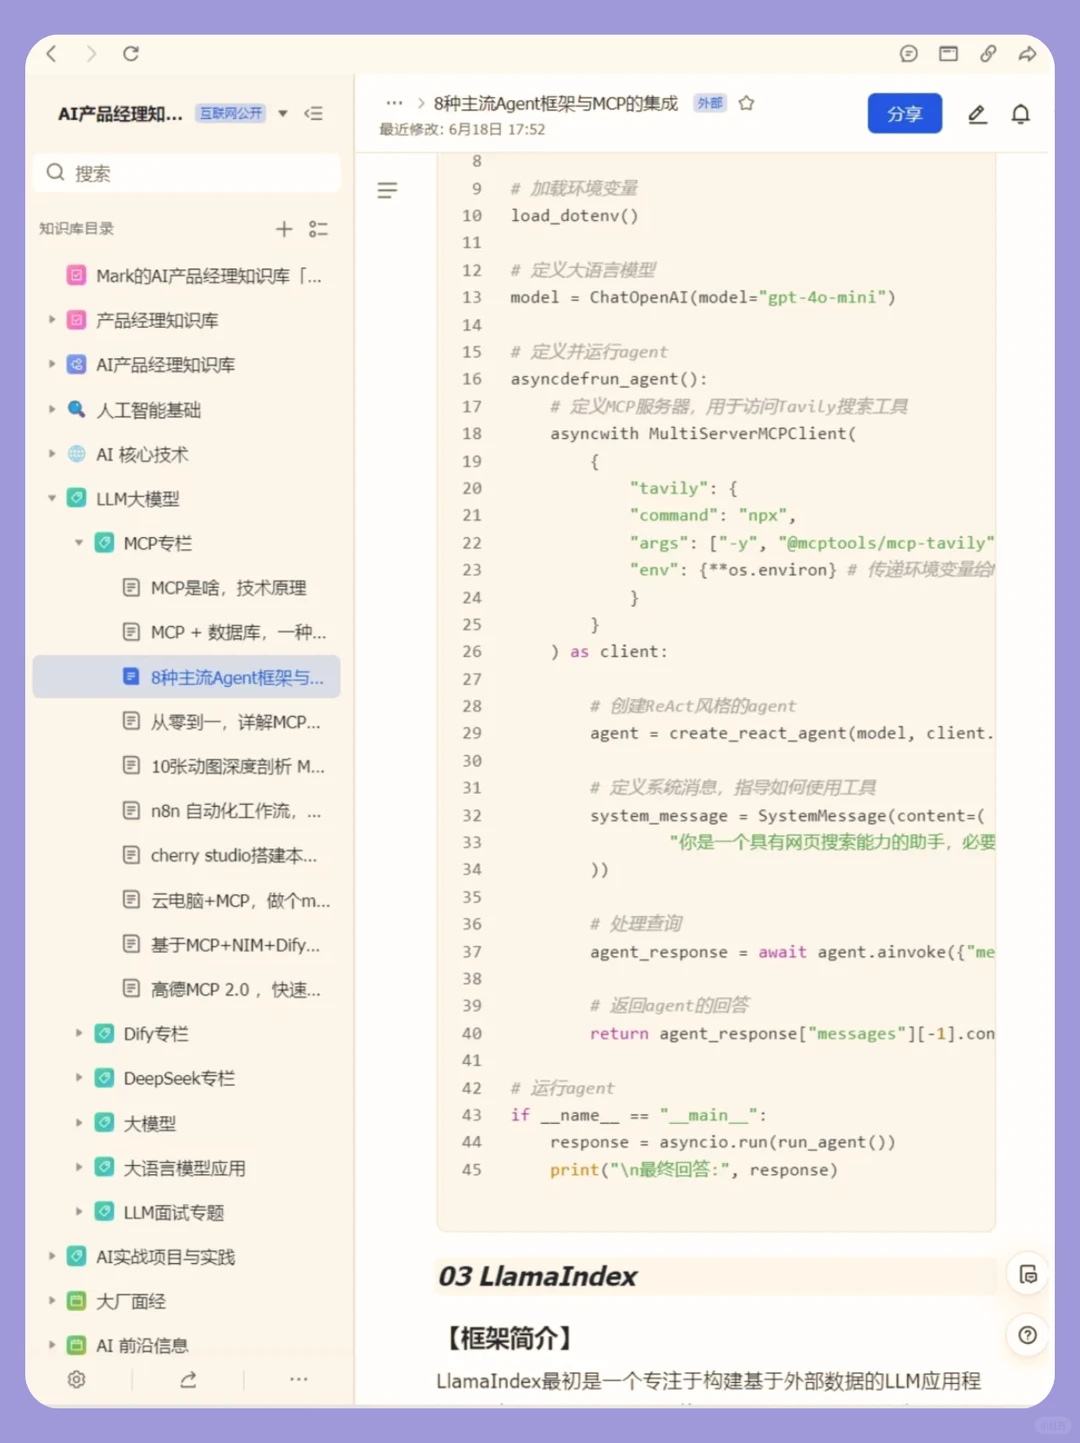Click the 03 LlamaIndex heading
Screen dimensions: 1080x1443
click(x=537, y=1276)
